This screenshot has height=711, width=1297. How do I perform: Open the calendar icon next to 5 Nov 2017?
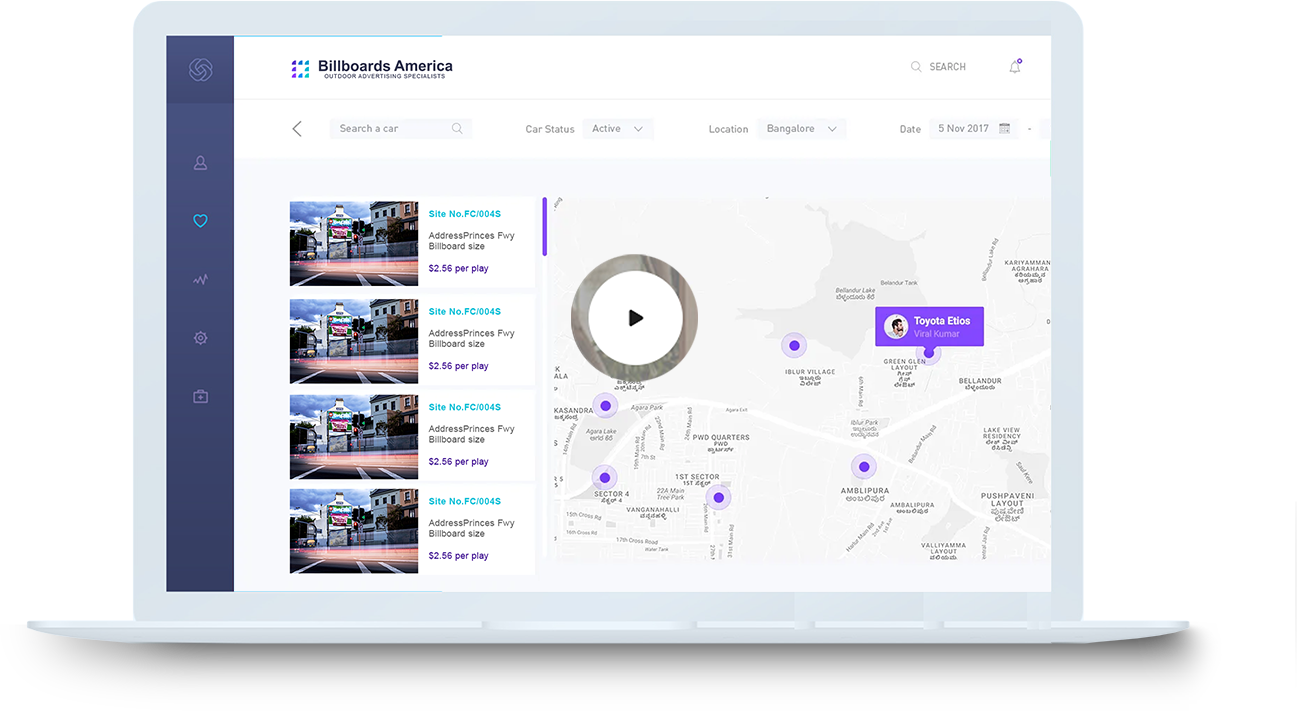click(x=1004, y=128)
